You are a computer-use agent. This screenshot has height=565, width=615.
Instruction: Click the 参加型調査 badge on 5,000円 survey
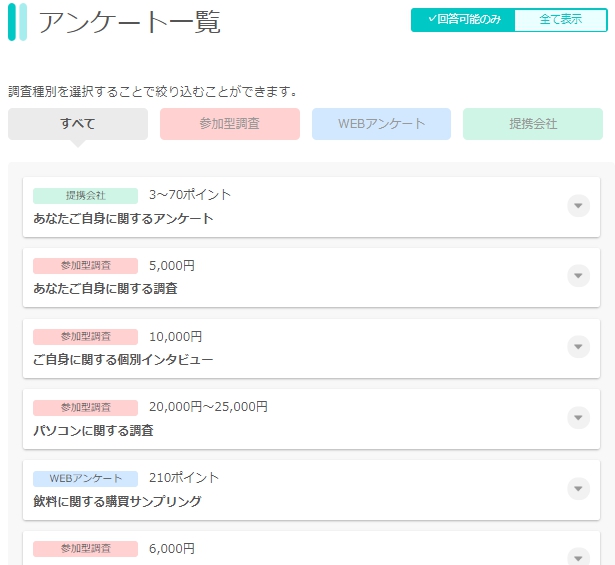click(x=86, y=266)
